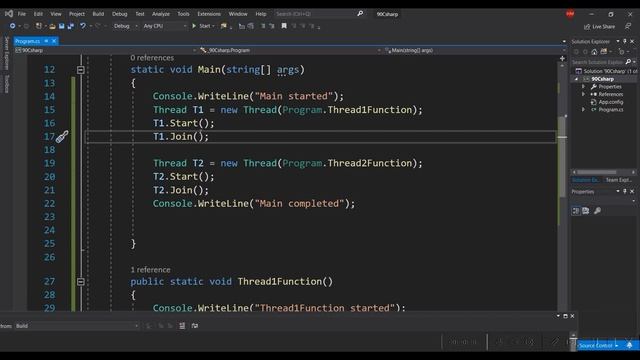Click Solution Explorer Home icon

tap(594, 52)
